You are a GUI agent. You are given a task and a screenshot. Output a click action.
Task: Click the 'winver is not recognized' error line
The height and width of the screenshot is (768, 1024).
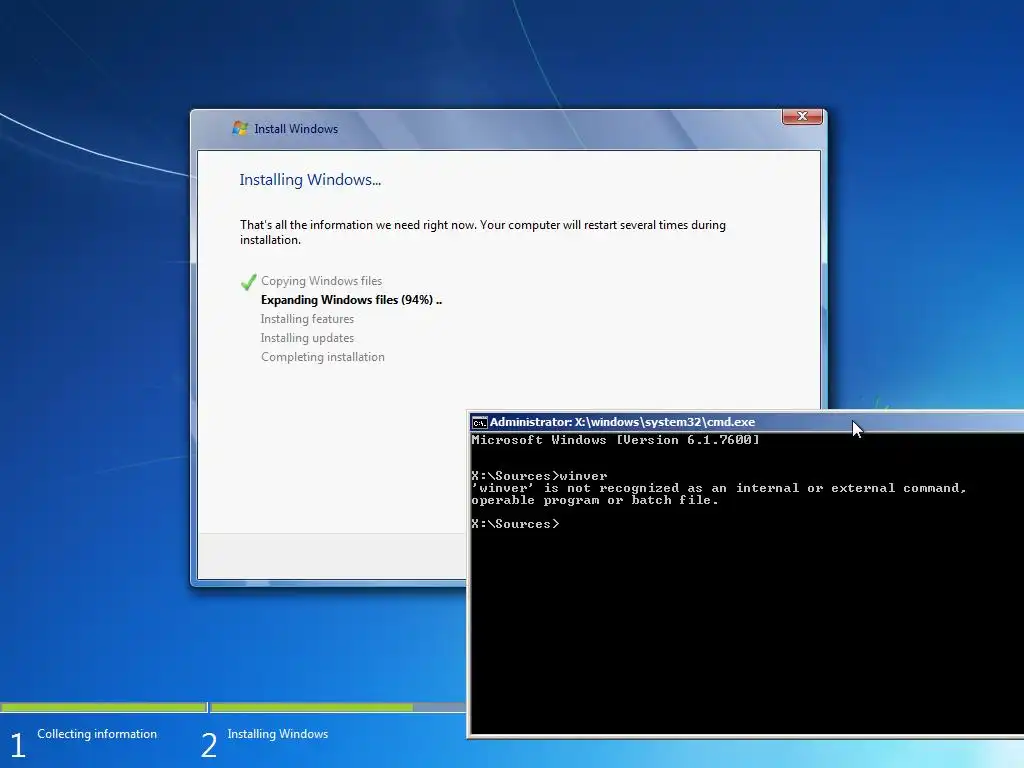pyautogui.click(x=718, y=488)
